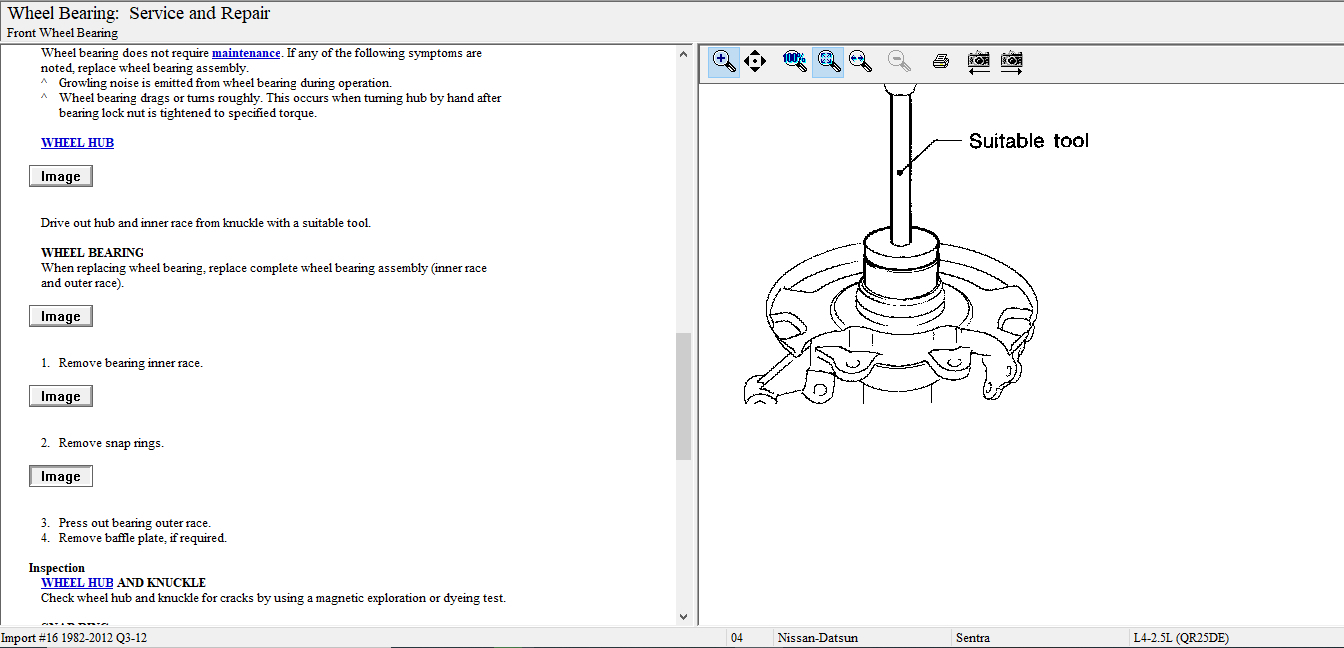This screenshot has height=648, width=1344.
Task: Click the text pane scrollbar thumb
Action: pyautogui.click(x=684, y=396)
